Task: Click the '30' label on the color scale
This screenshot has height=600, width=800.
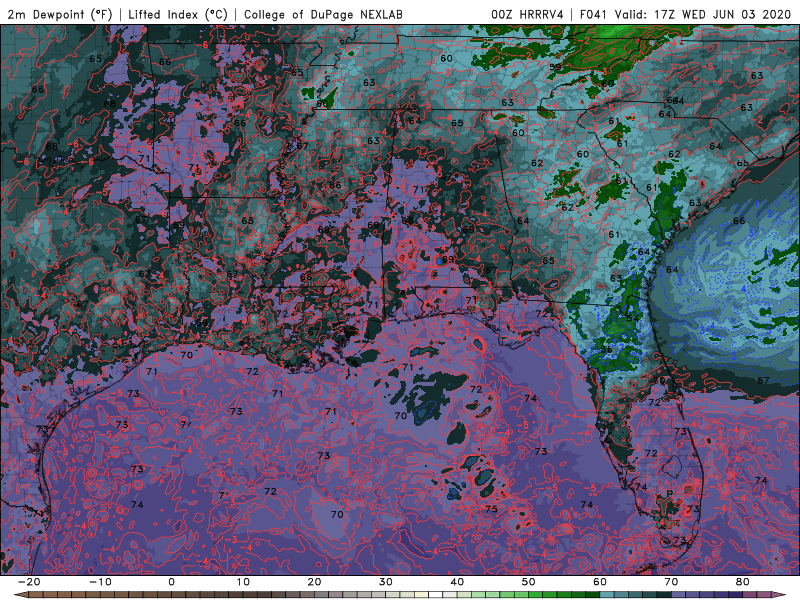Action: pos(386,582)
